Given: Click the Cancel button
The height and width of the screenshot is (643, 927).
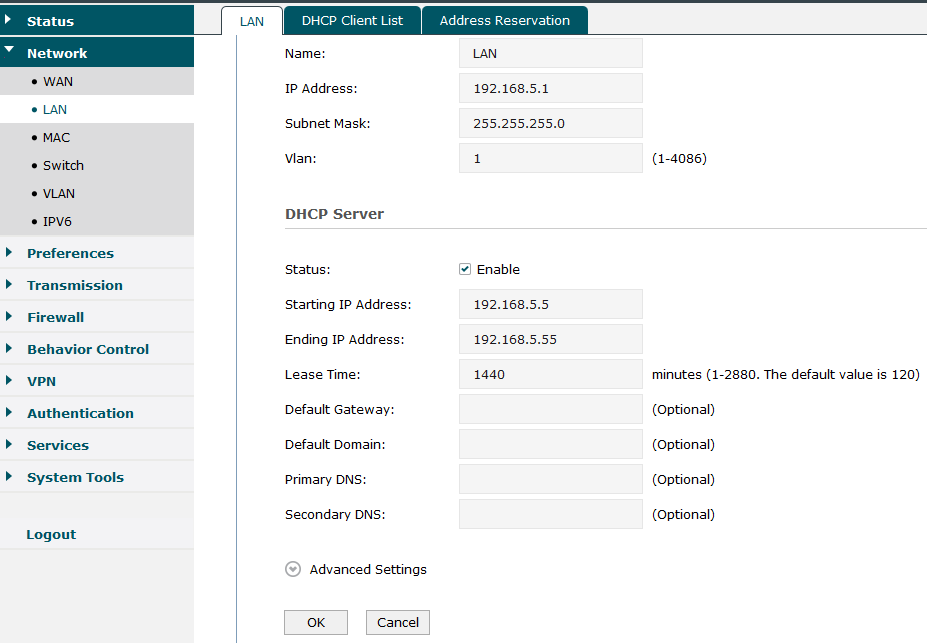Looking at the screenshot, I should pyautogui.click(x=397, y=621).
